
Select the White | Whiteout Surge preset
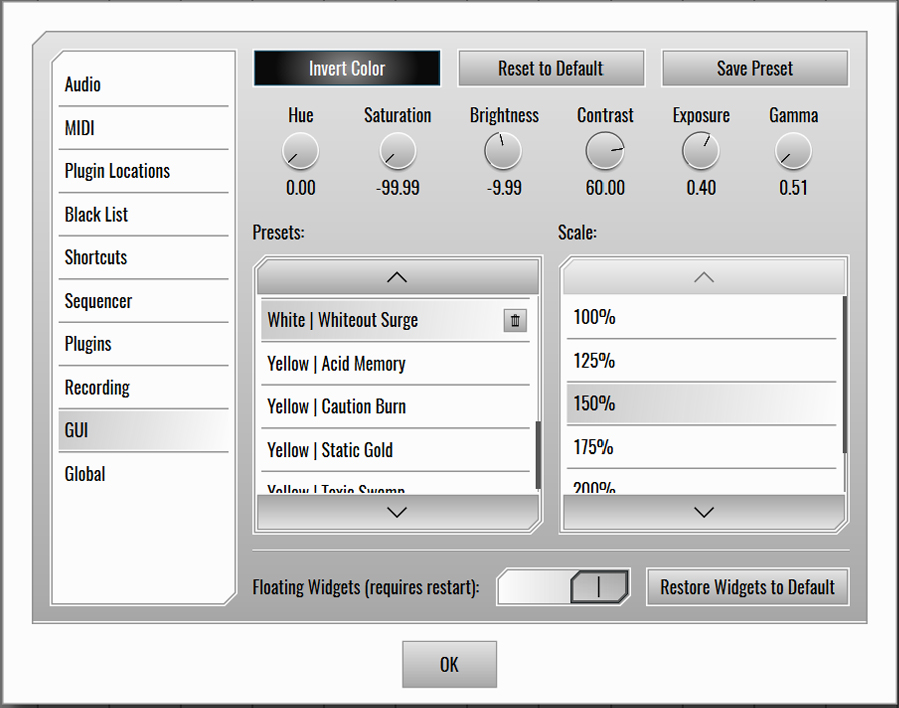pos(396,320)
